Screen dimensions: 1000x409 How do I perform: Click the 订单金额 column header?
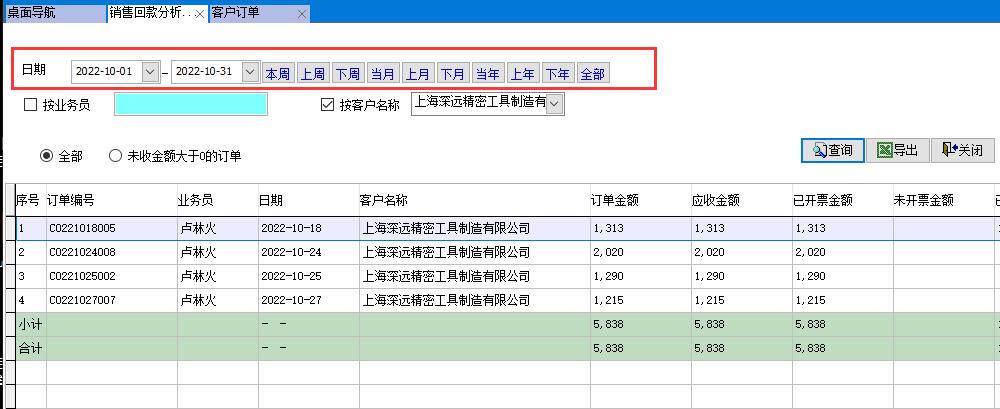pyautogui.click(x=616, y=200)
